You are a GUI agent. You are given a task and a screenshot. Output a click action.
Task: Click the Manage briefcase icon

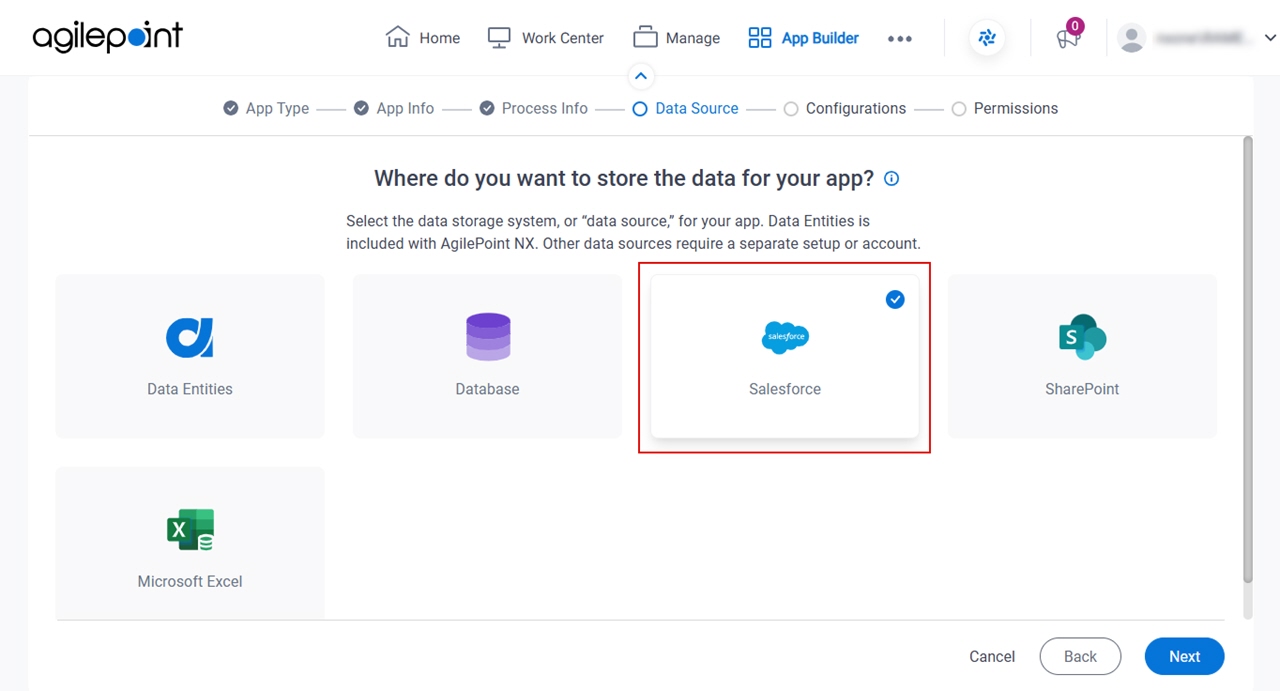tap(645, 37)
